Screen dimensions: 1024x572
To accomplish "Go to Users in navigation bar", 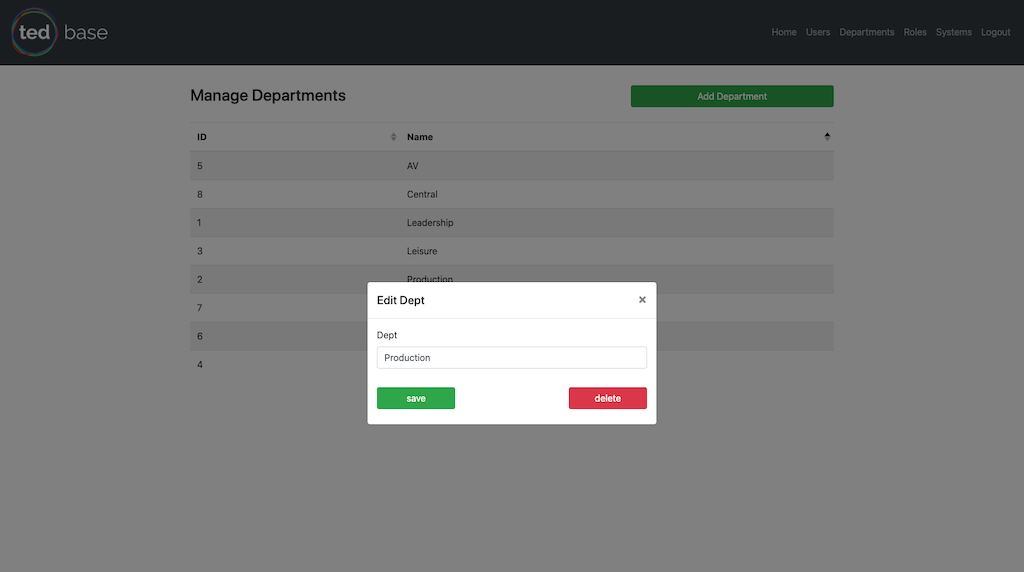I will tap(818, 32).
